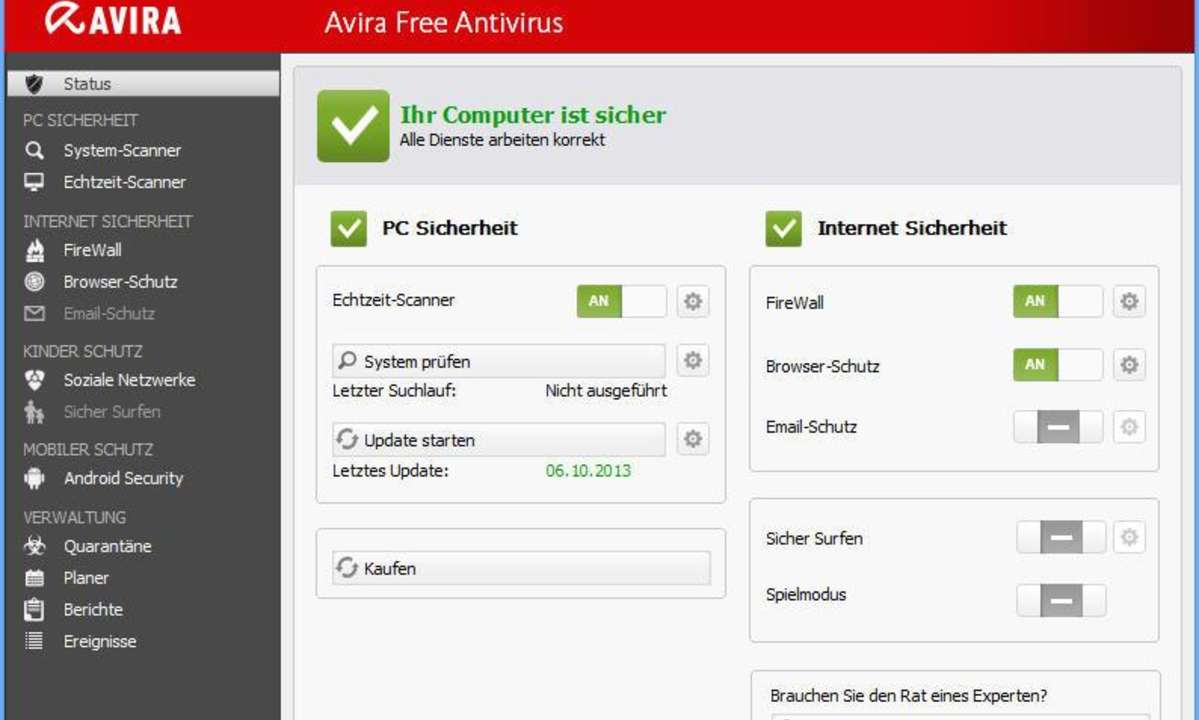
Task: Toggle the Browser-Schutz AN switch
Action: pos(1058,365)
